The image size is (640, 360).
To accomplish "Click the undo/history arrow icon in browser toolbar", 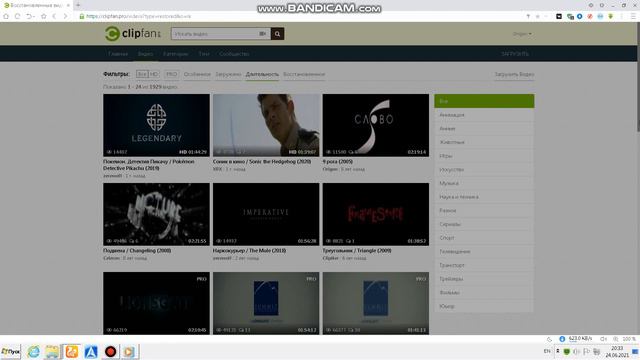I will click(x=30, y=16).
